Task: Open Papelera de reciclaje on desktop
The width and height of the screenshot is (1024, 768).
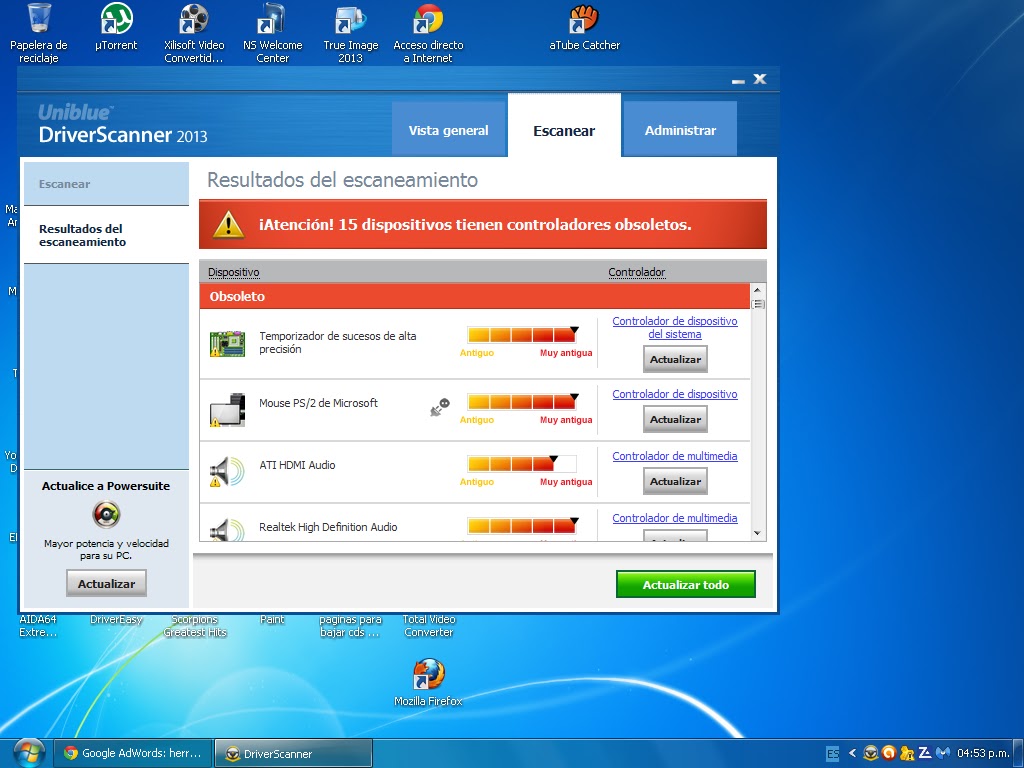Action: (39, 33)
